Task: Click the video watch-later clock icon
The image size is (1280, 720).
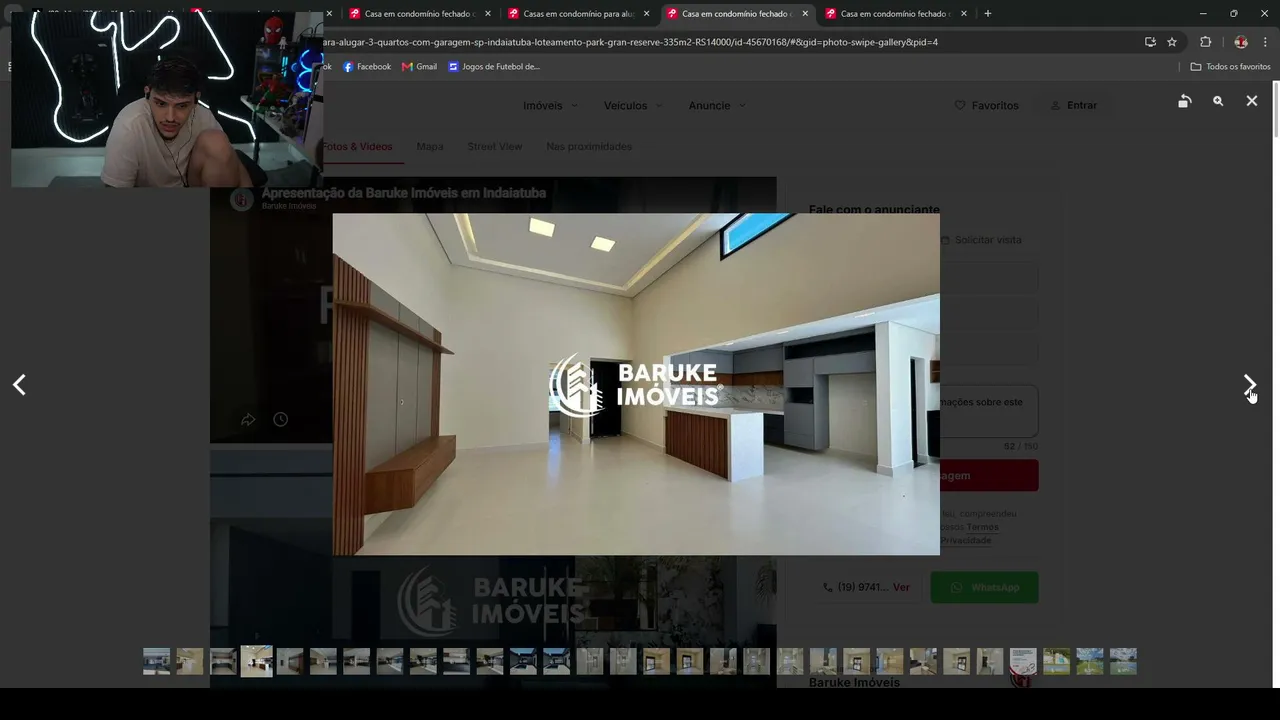Action: [281, 420]
